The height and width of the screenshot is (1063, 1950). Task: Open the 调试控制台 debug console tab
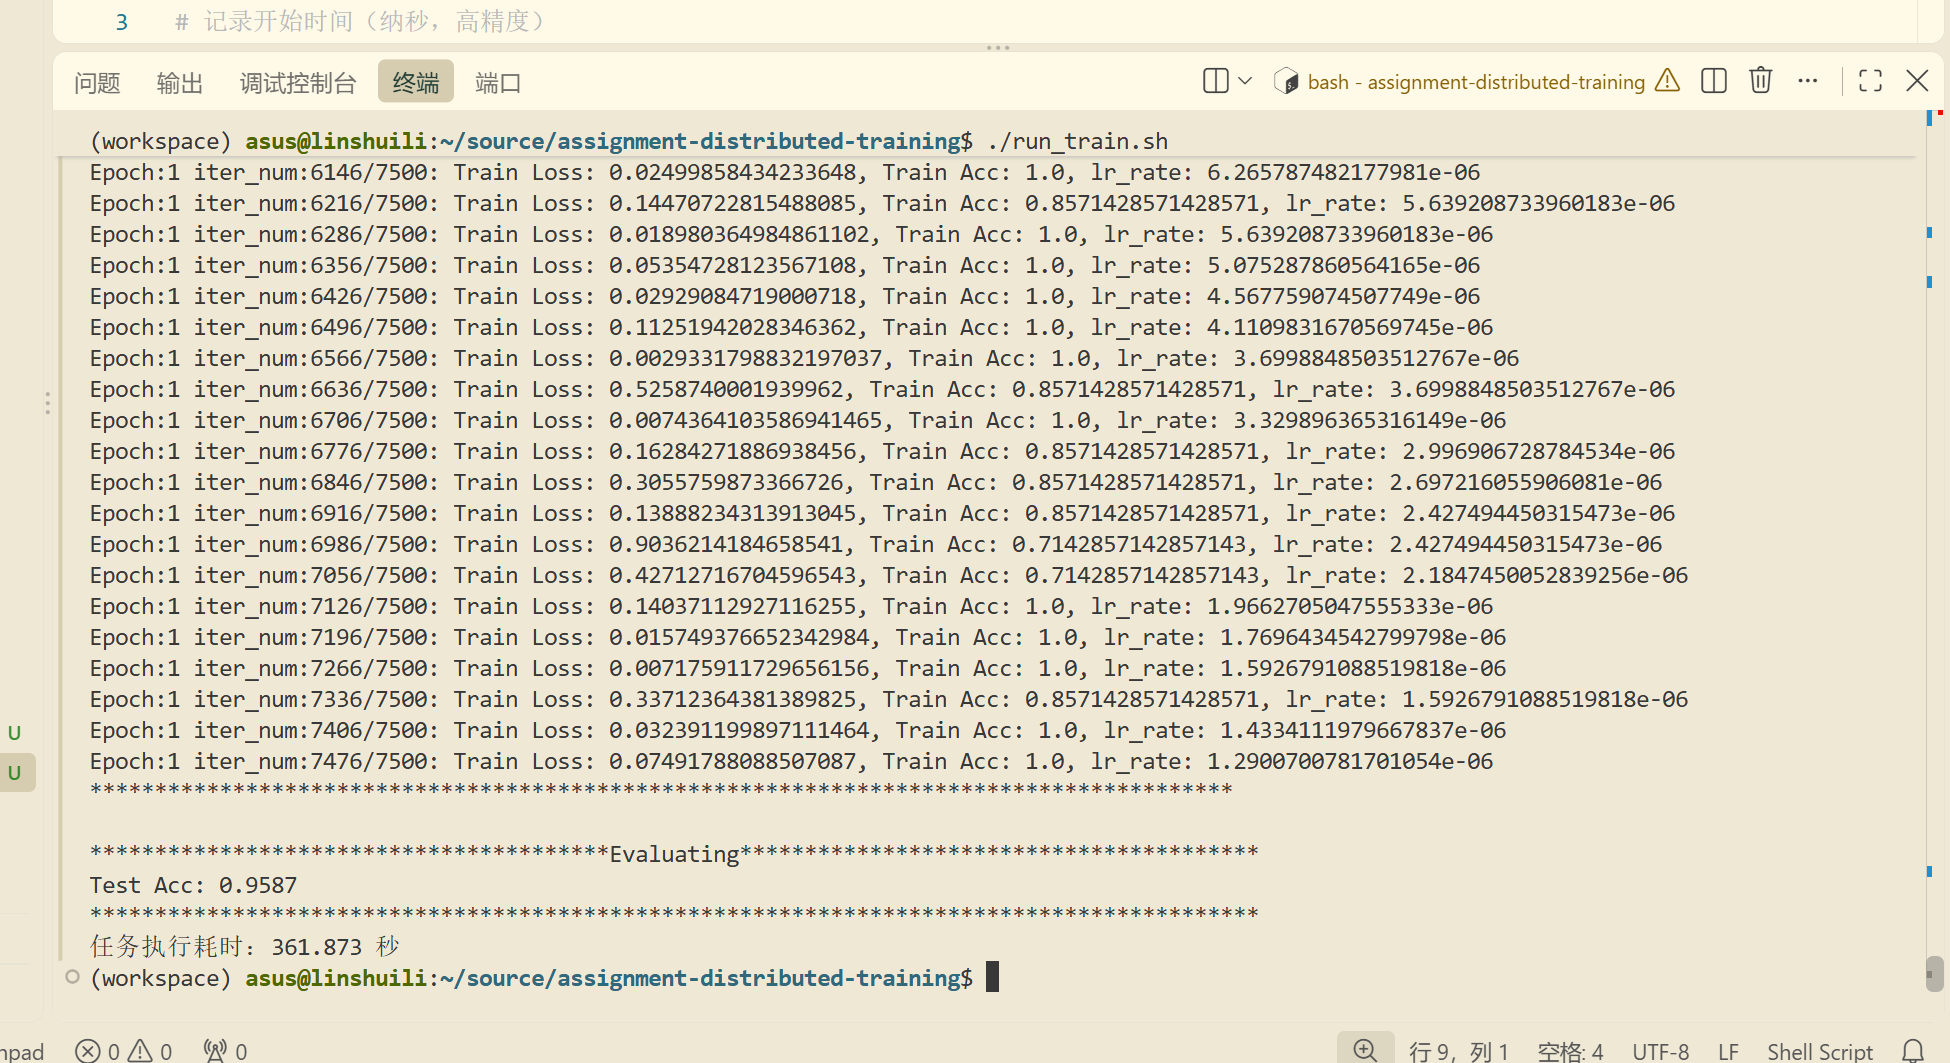point(298,83)
